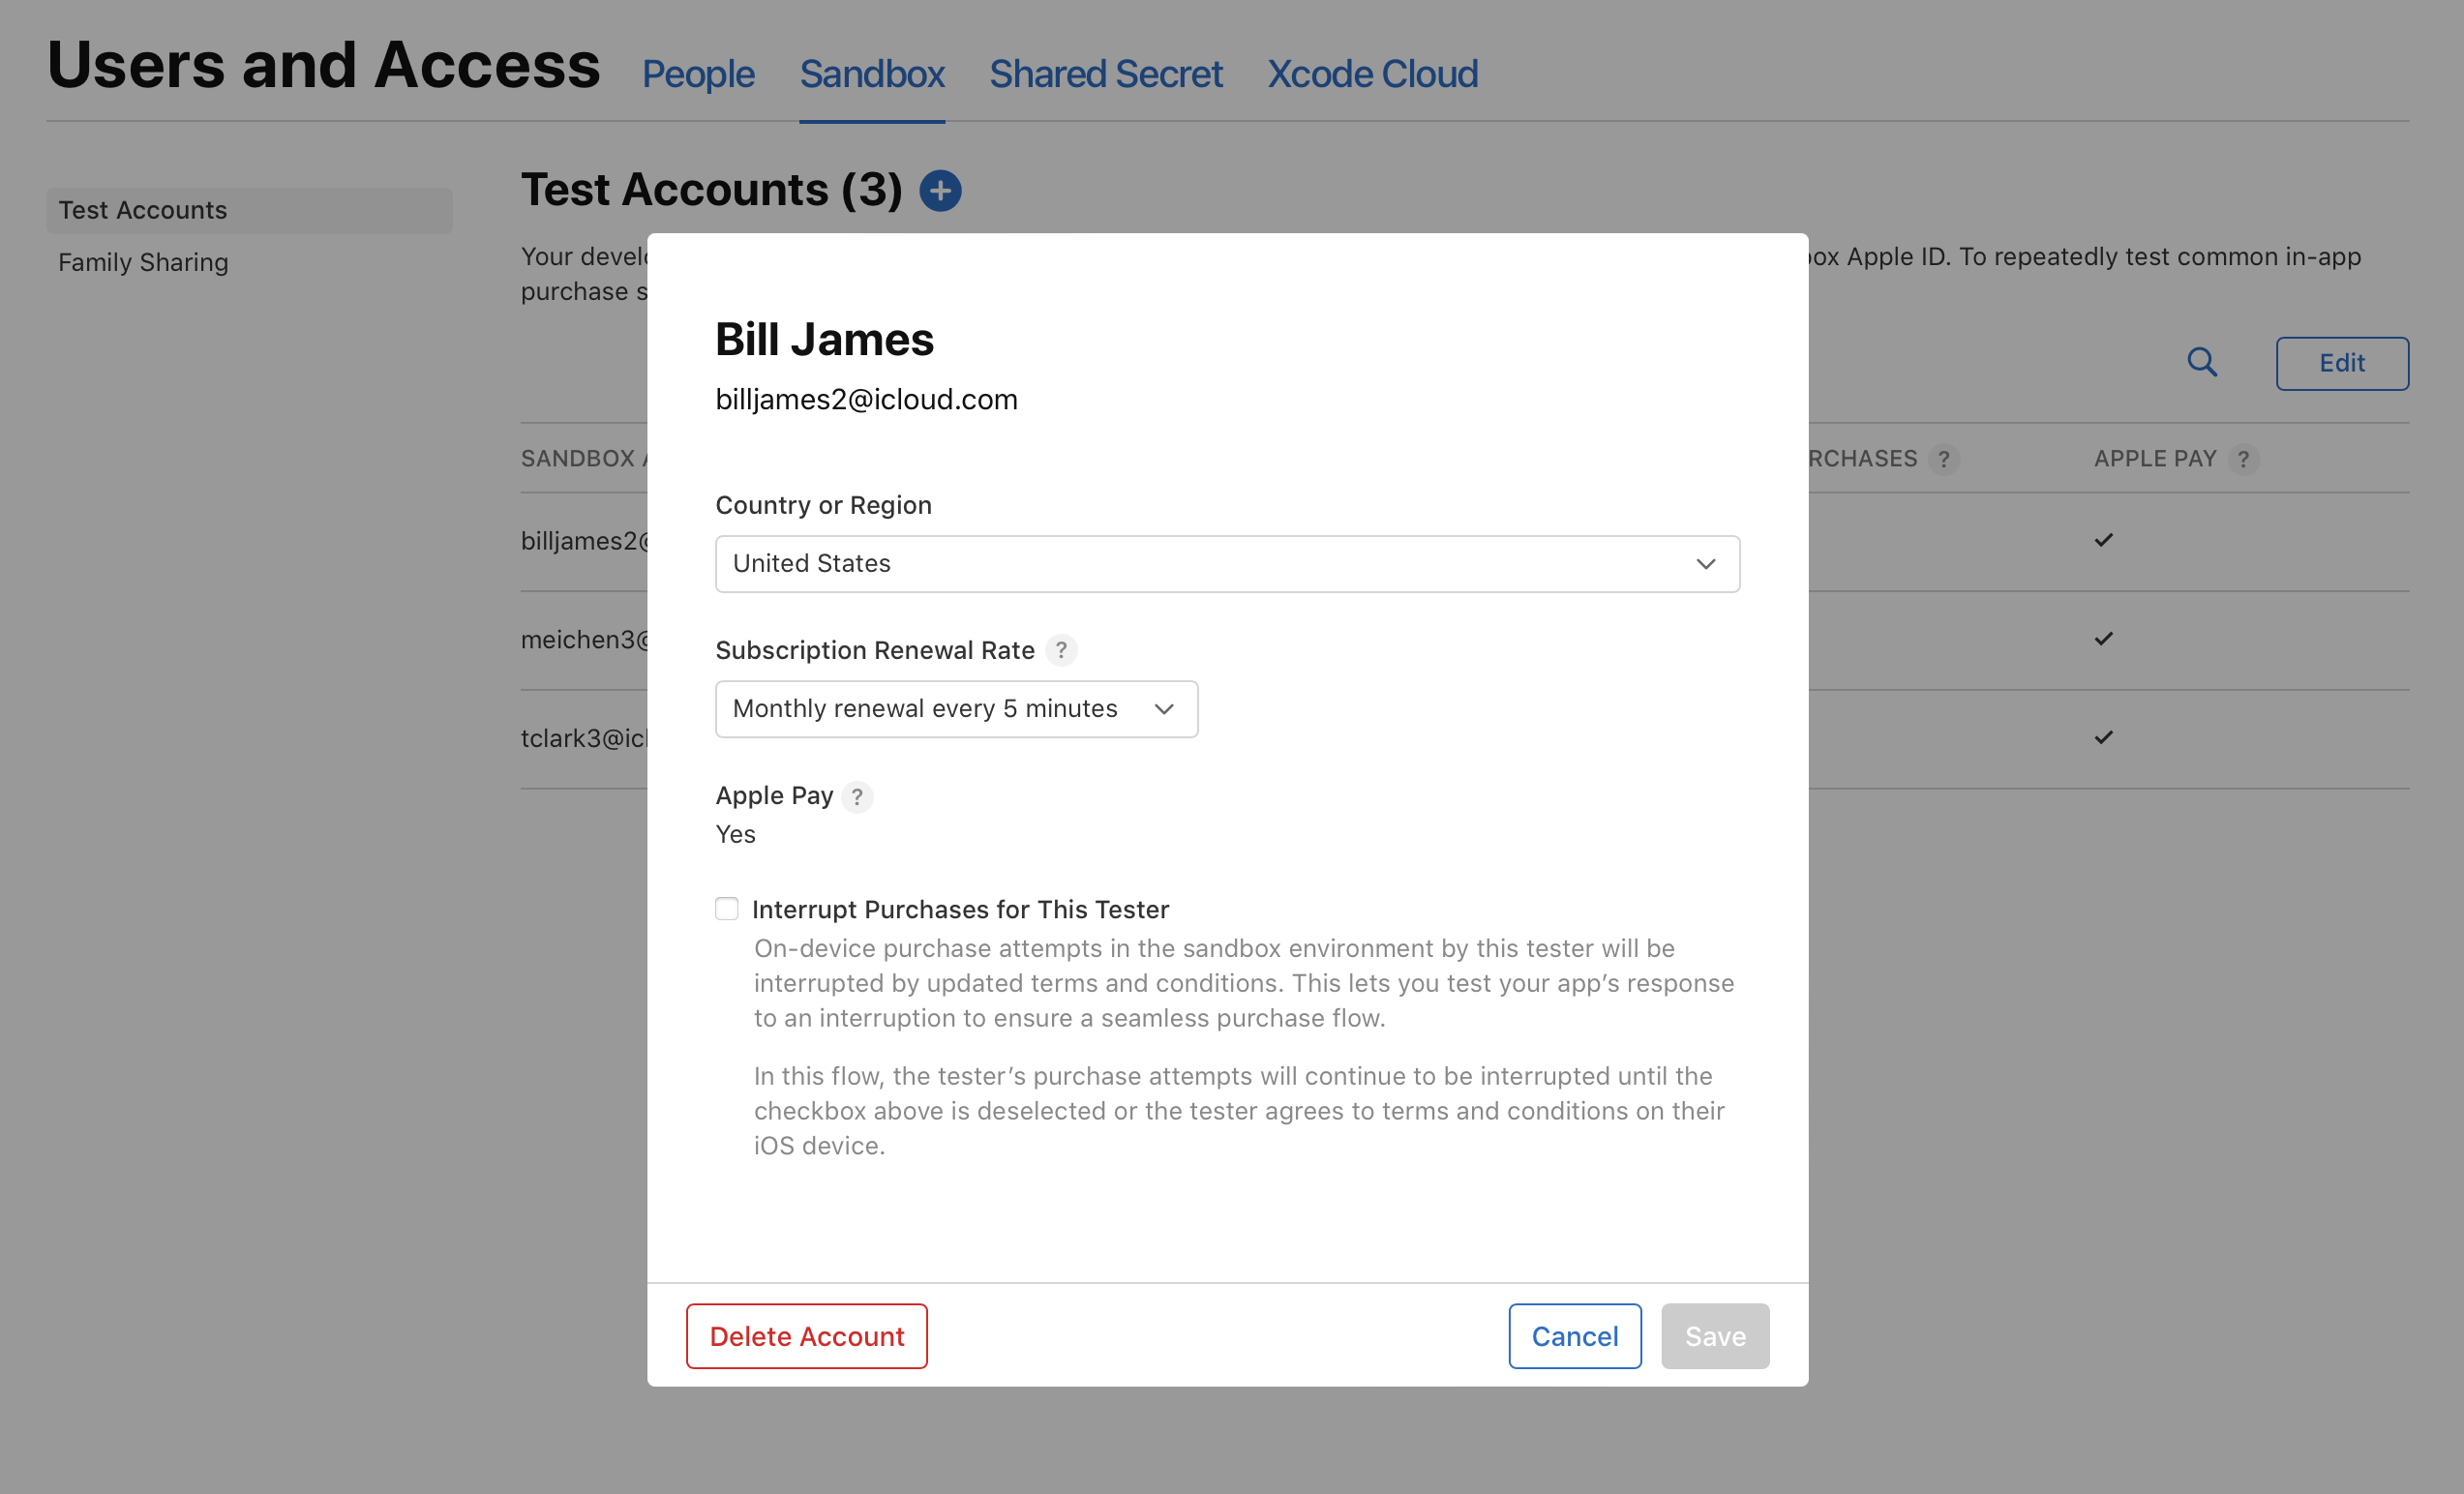Click the question mark icon next to Apple Pay
2464x1494 pixels.
857,795
